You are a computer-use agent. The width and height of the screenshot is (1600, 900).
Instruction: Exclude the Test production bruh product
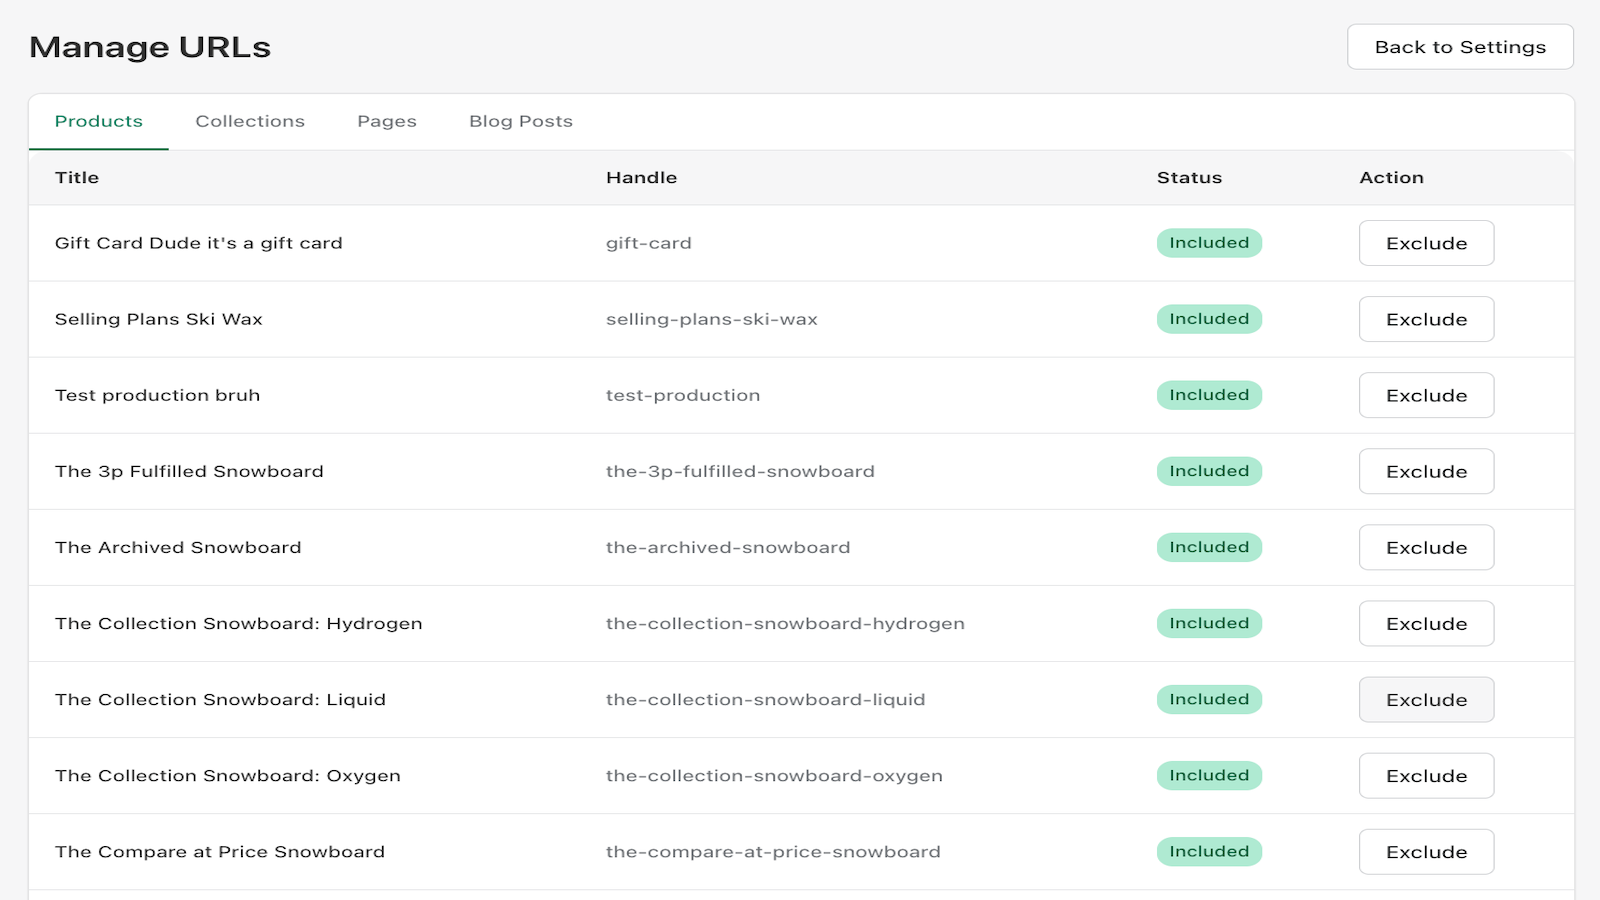1426,395
